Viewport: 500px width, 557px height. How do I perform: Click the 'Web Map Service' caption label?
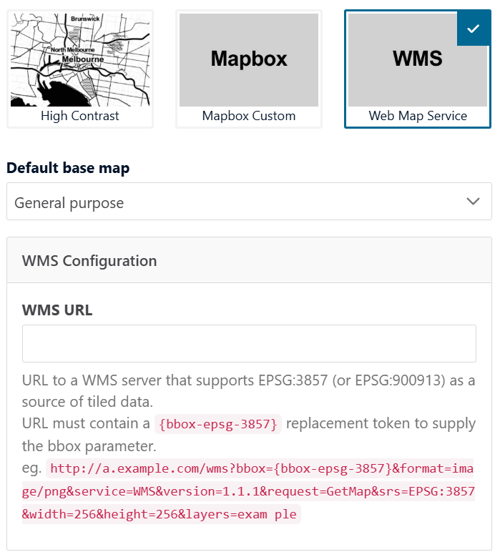pyautogui.click(x=418, y=116)
